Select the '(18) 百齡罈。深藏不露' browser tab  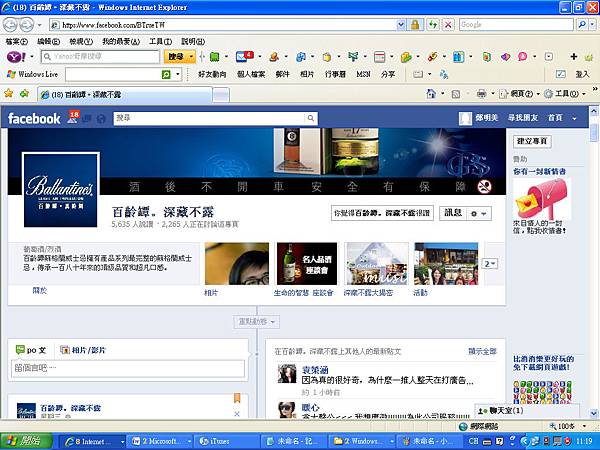point(125,95)
